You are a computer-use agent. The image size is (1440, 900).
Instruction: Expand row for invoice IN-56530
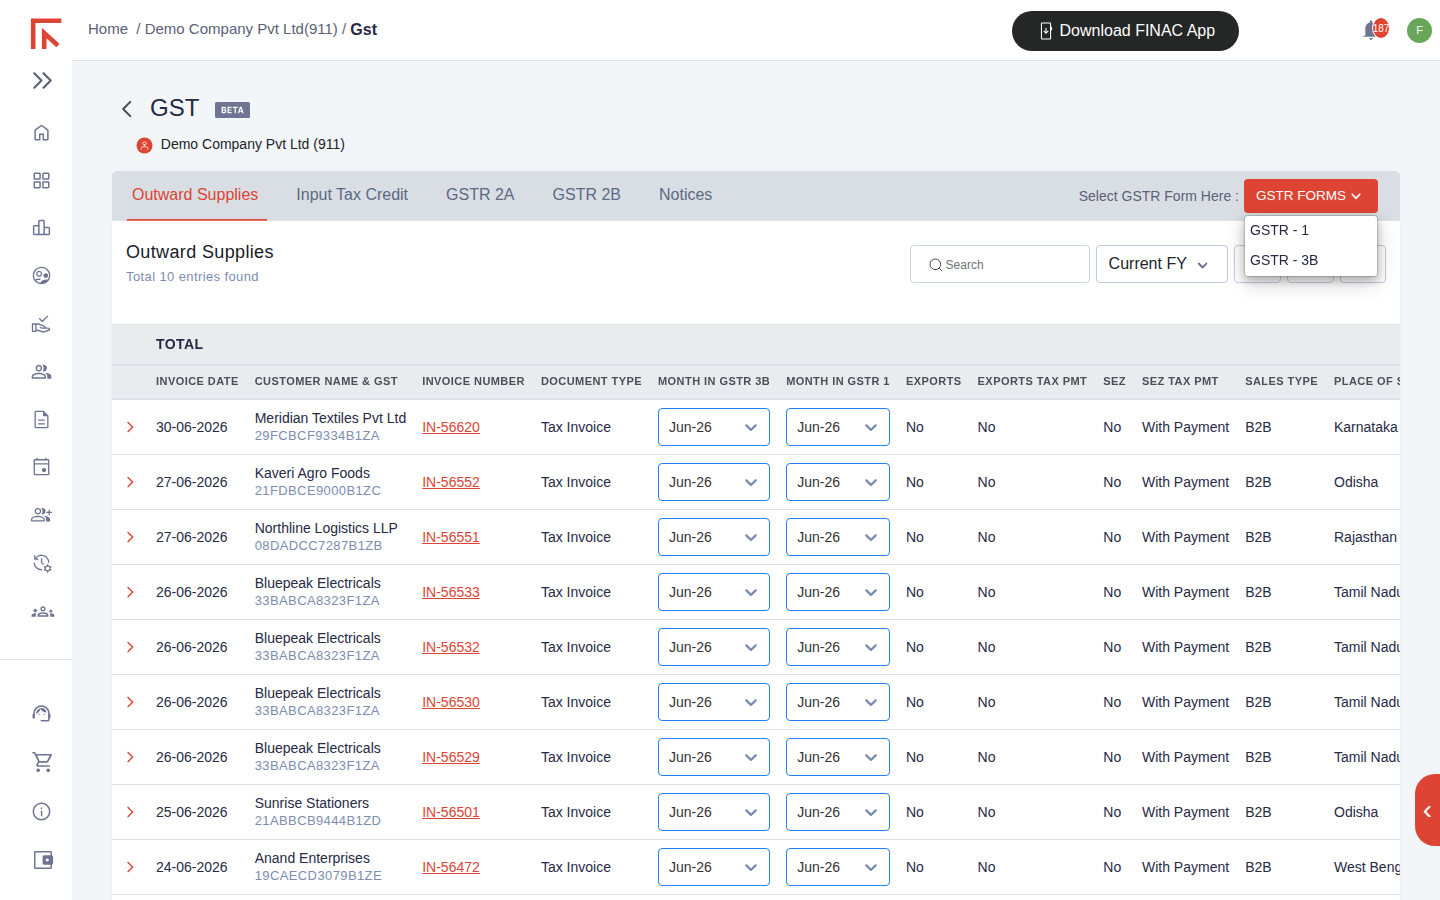pyautogui.click(x=130, y=702)
